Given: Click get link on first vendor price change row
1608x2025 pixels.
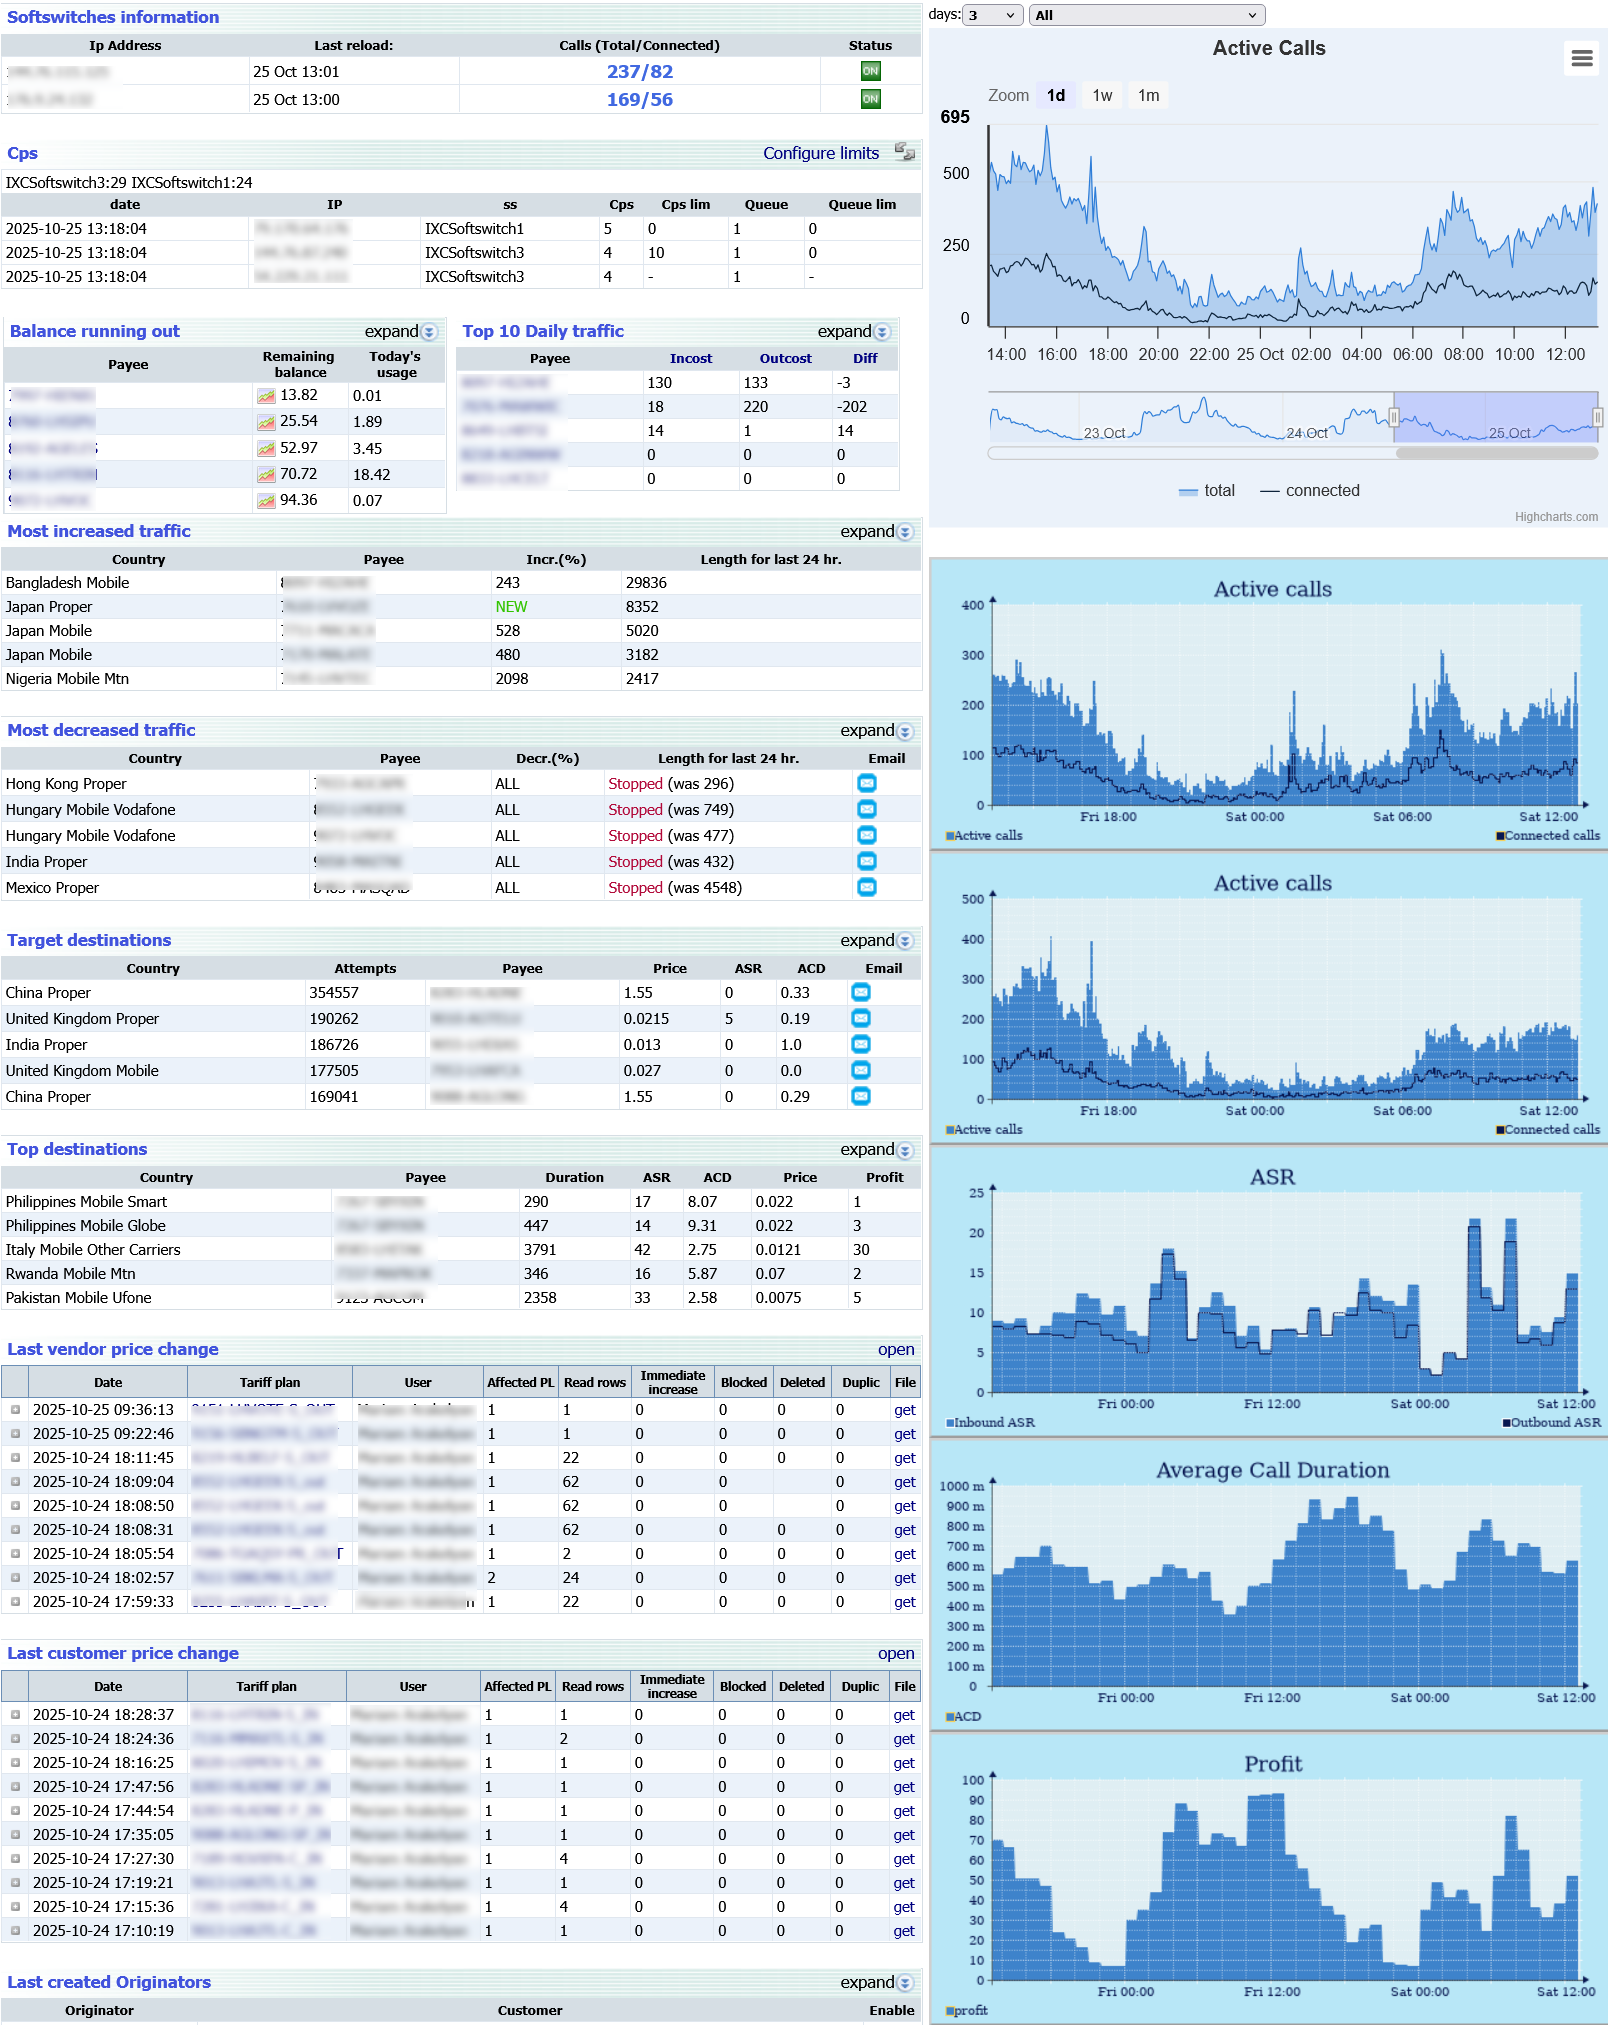Looking at the screenshot, I should (x=903, y=1410).
